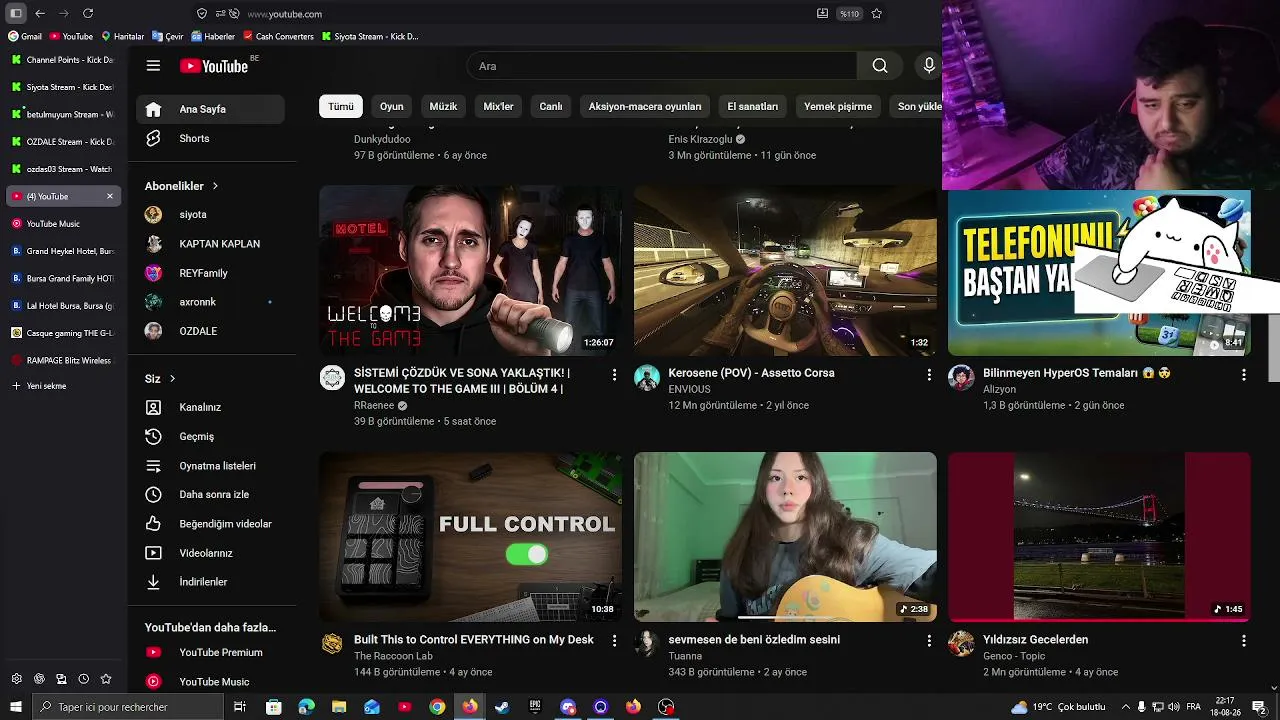Go back with the browser back arrow
The height and width of the screenshot is (720, 1280).
click(x=40, y=13)
